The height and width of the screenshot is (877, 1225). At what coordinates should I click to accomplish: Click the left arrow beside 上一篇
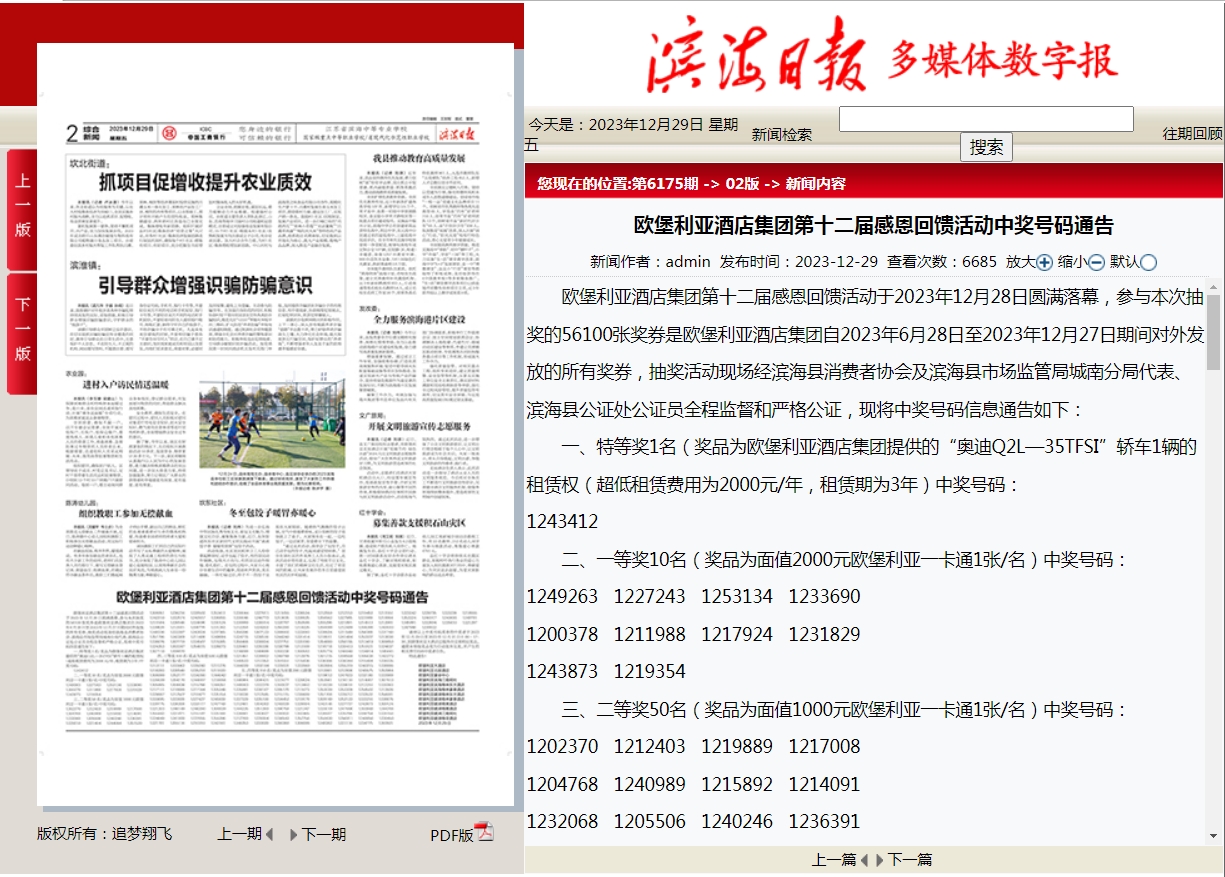coord(864,860)
